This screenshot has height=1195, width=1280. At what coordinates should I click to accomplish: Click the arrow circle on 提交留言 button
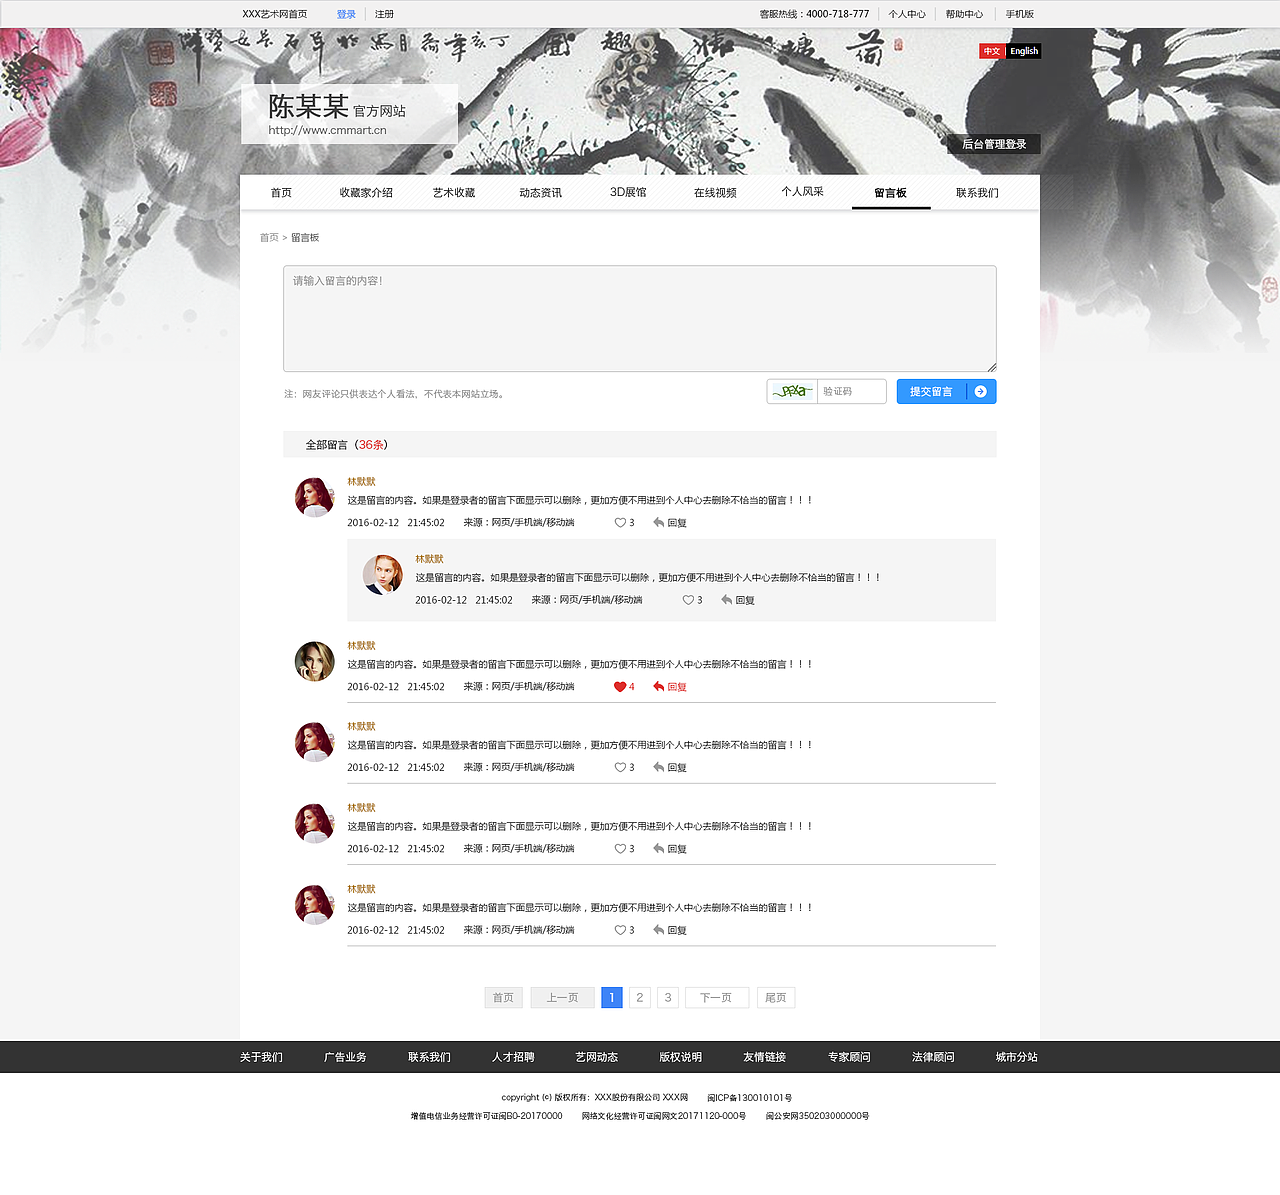click(981, 392)
